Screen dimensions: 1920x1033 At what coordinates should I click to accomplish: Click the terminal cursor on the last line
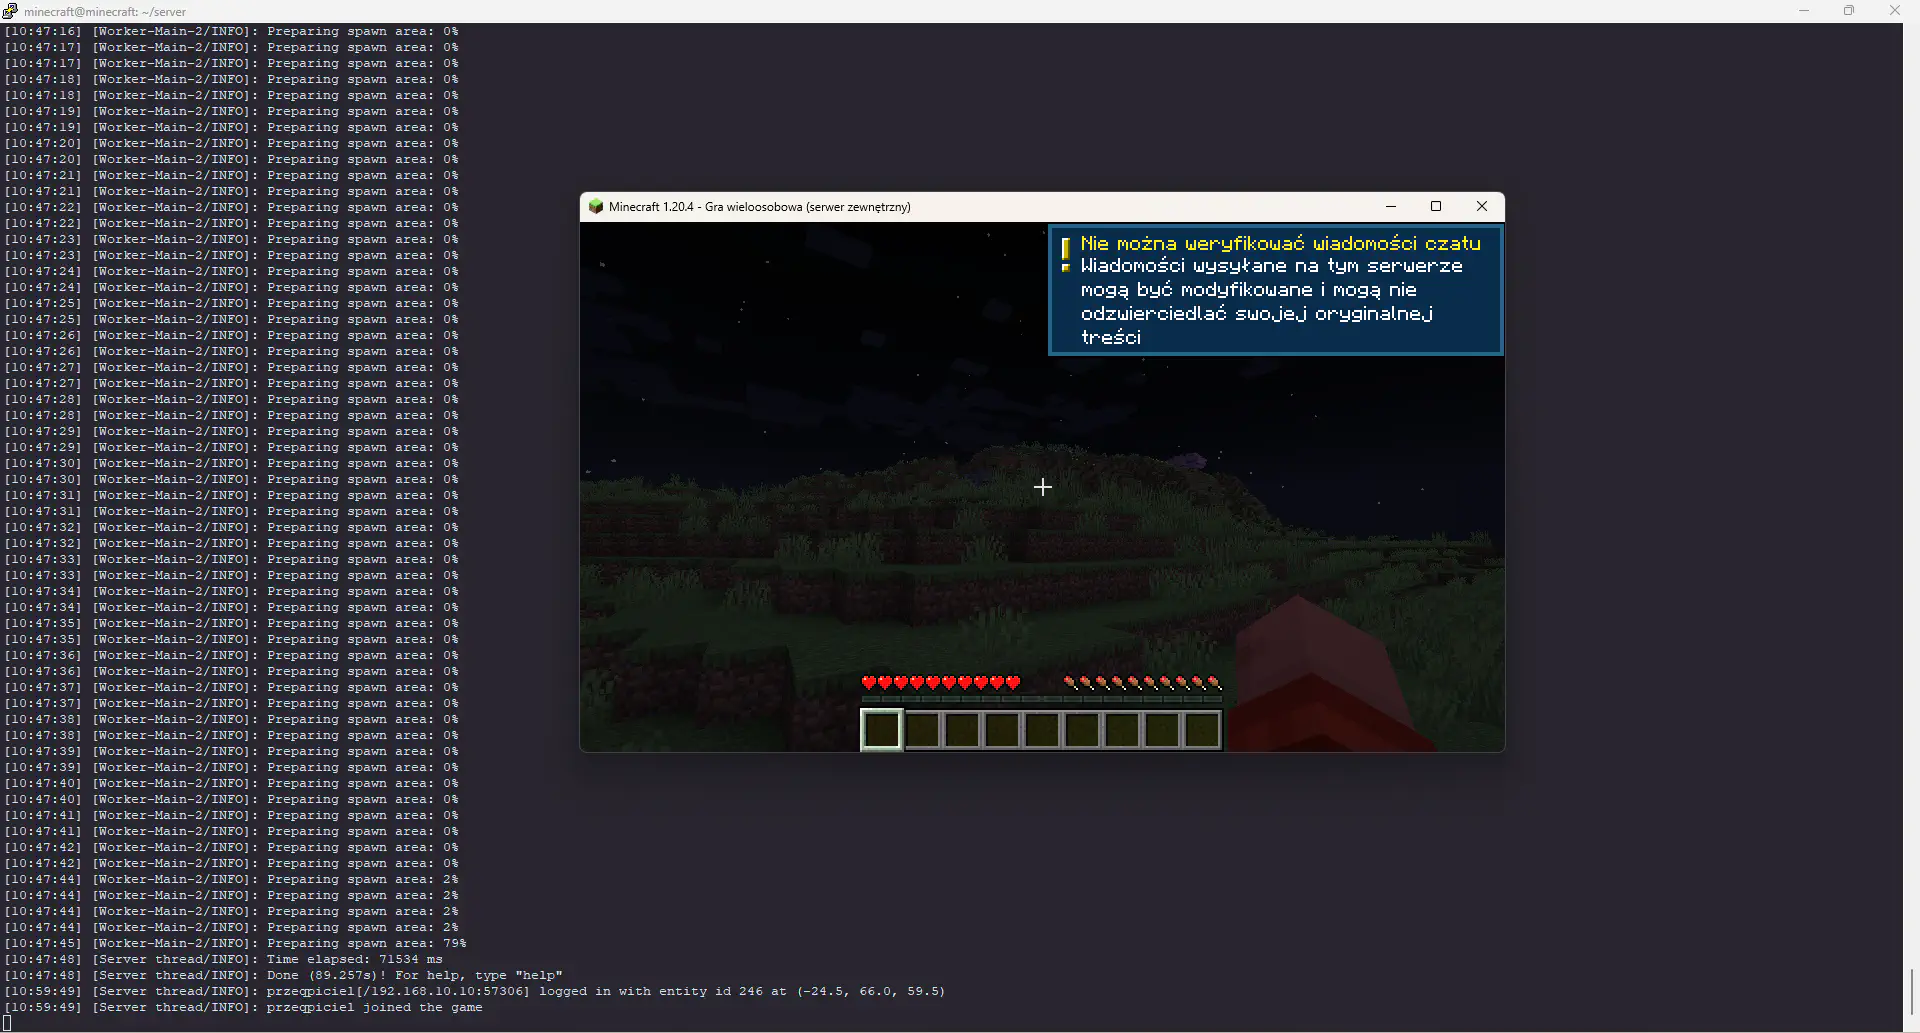point(8,1023)
